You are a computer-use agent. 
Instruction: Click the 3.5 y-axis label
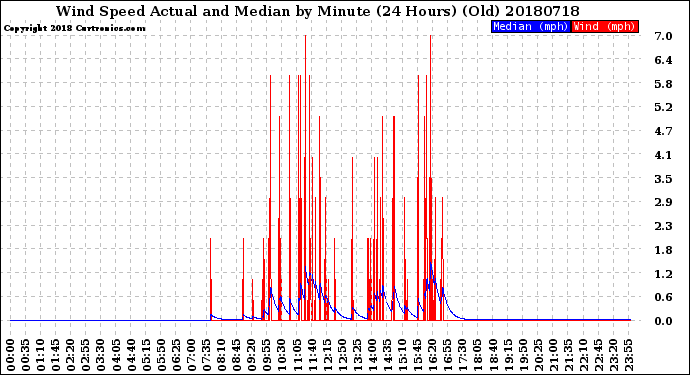click(663, 179)
